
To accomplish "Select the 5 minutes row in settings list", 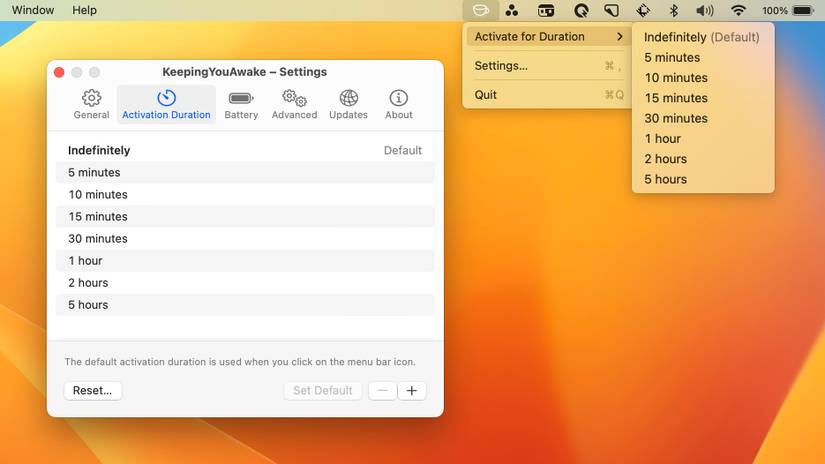I will coord(245,173).
